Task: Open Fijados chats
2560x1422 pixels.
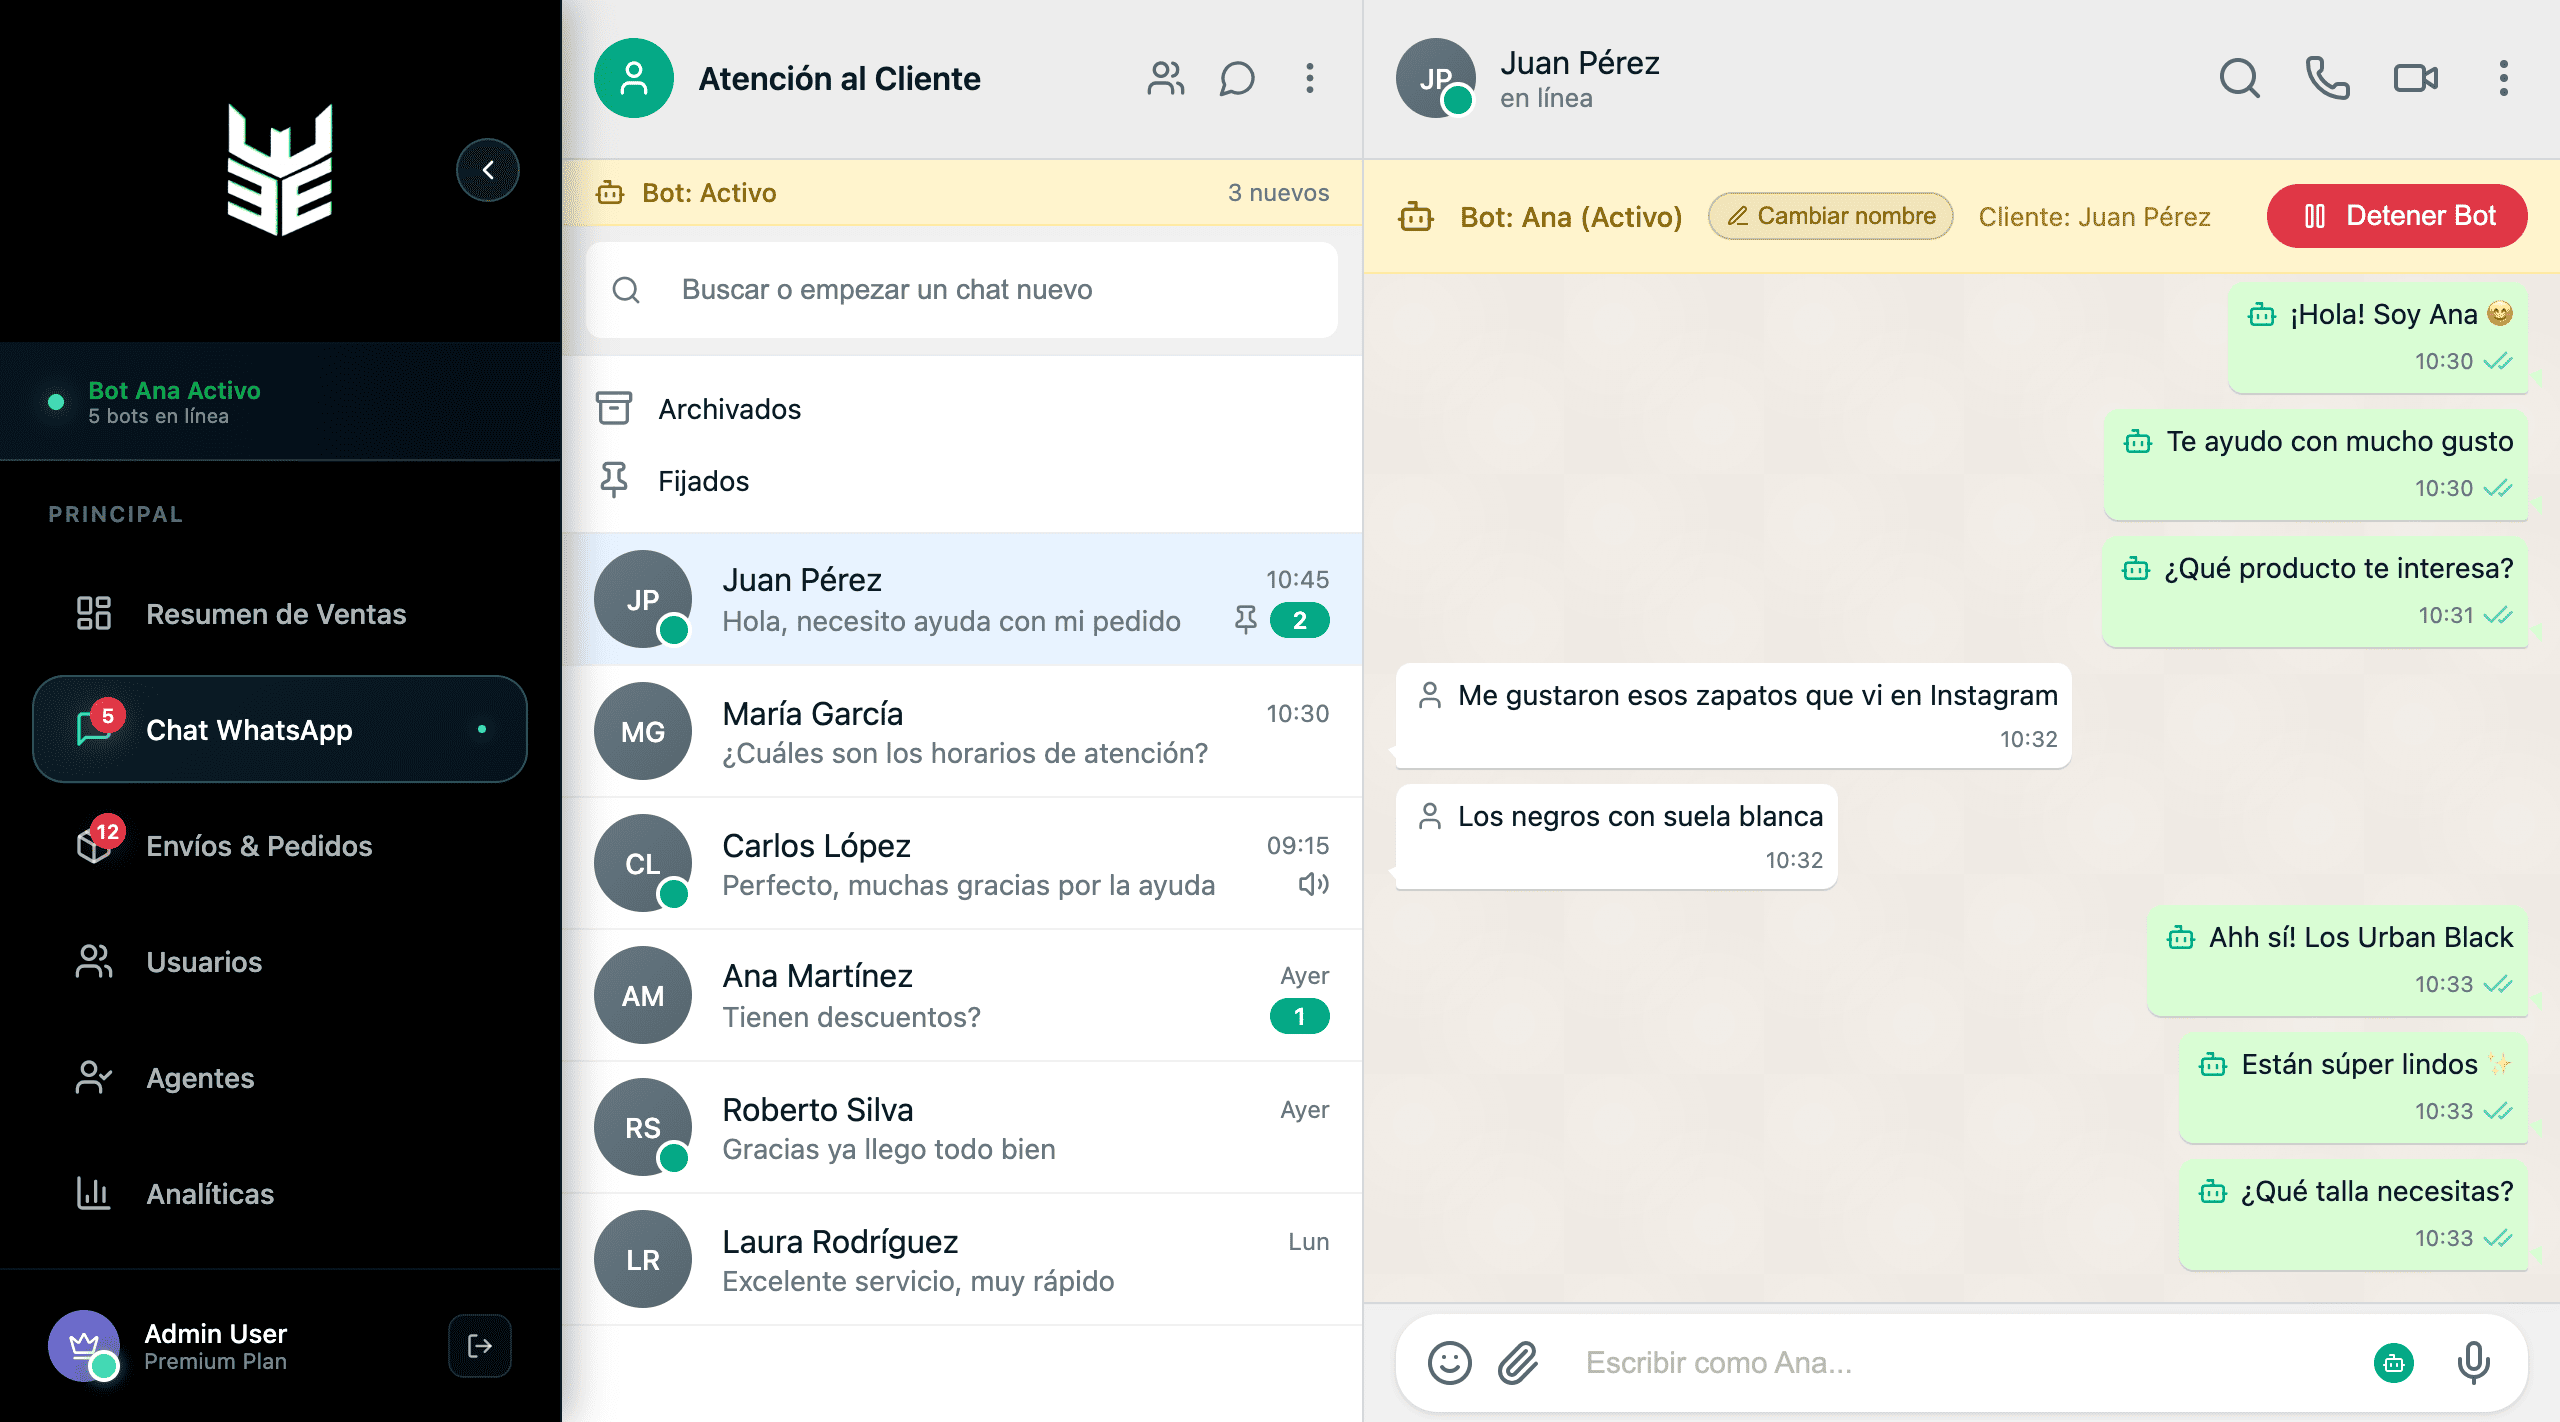Action: (x=962, y=481)
